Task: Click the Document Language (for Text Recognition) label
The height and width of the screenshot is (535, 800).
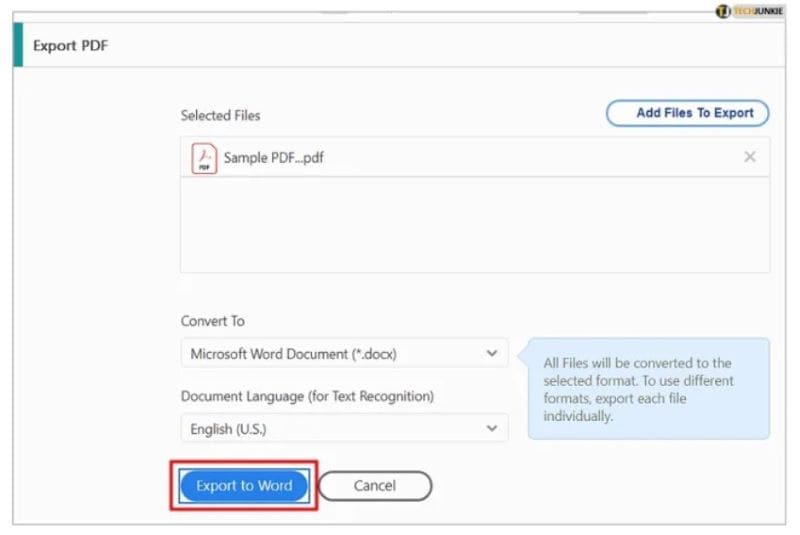Action: (307, 396)
